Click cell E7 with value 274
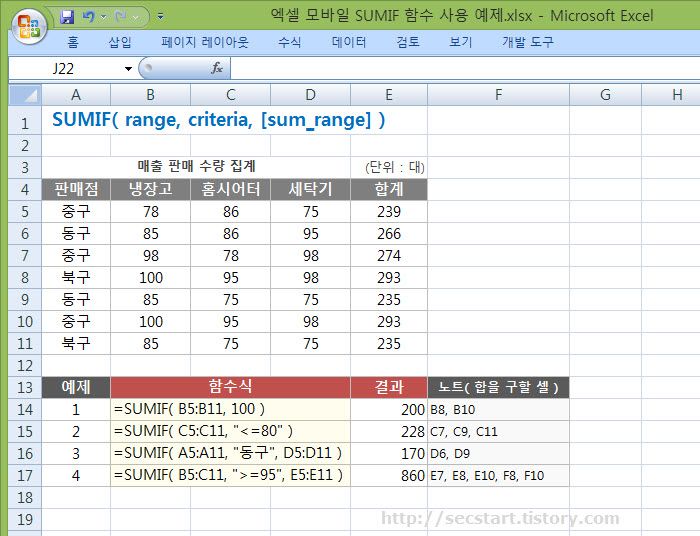Screen dimensions: 700x536 tap(389, 255)
